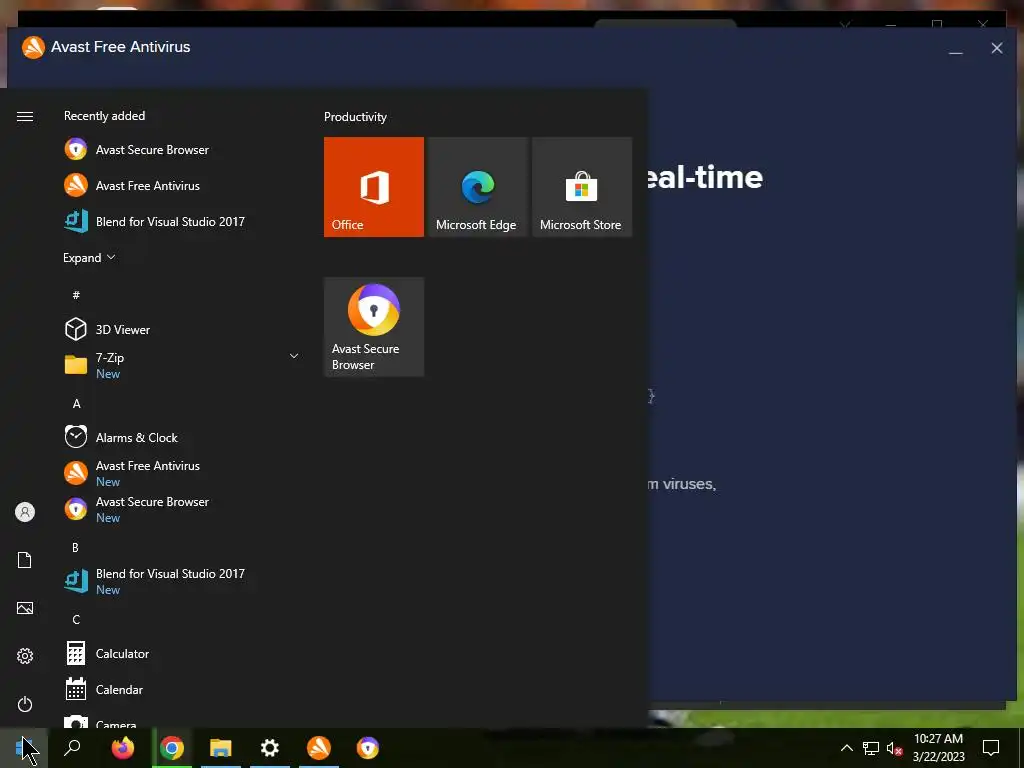Launch Avast Secure Browser from Recently added
The image size is (1024, 768).
click(x=182, y=150)
